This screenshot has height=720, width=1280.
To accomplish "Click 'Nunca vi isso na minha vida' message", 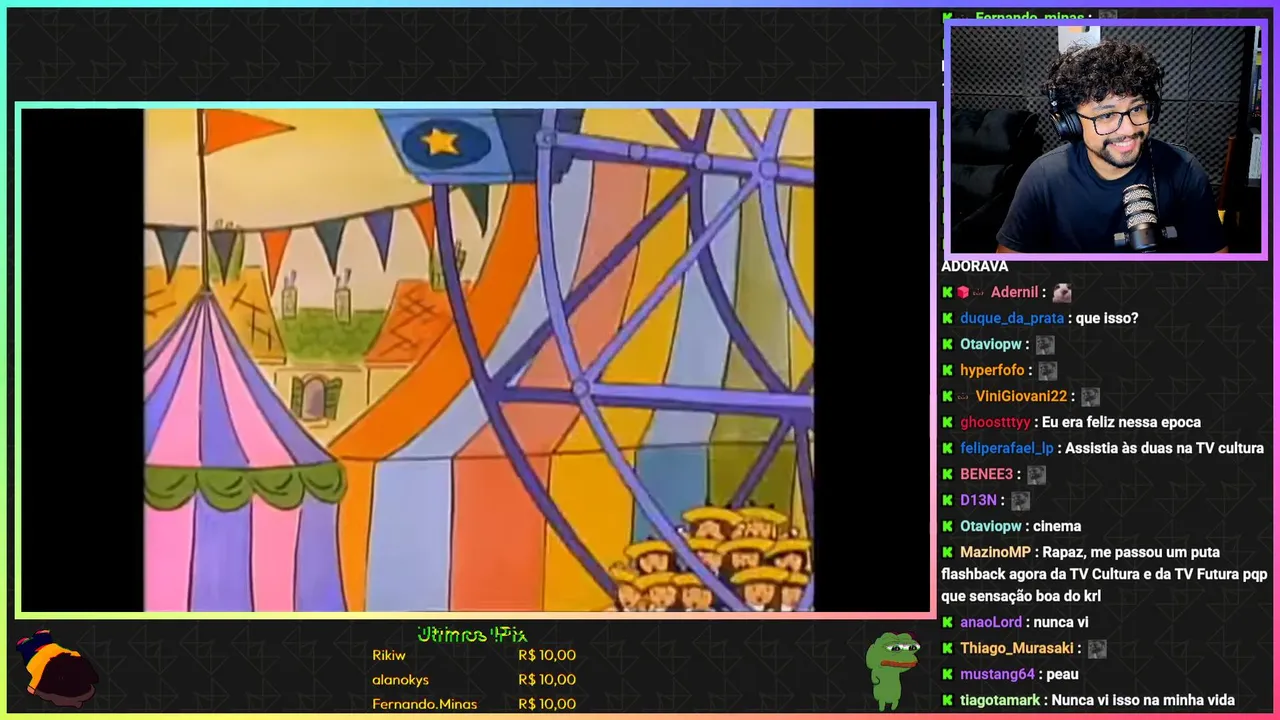I will pyautogui.click(x=1143, y=700).
